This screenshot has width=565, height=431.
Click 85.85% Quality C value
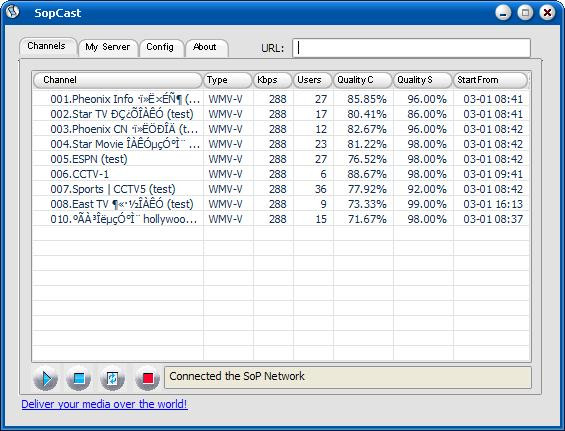[x=367, y=99]
